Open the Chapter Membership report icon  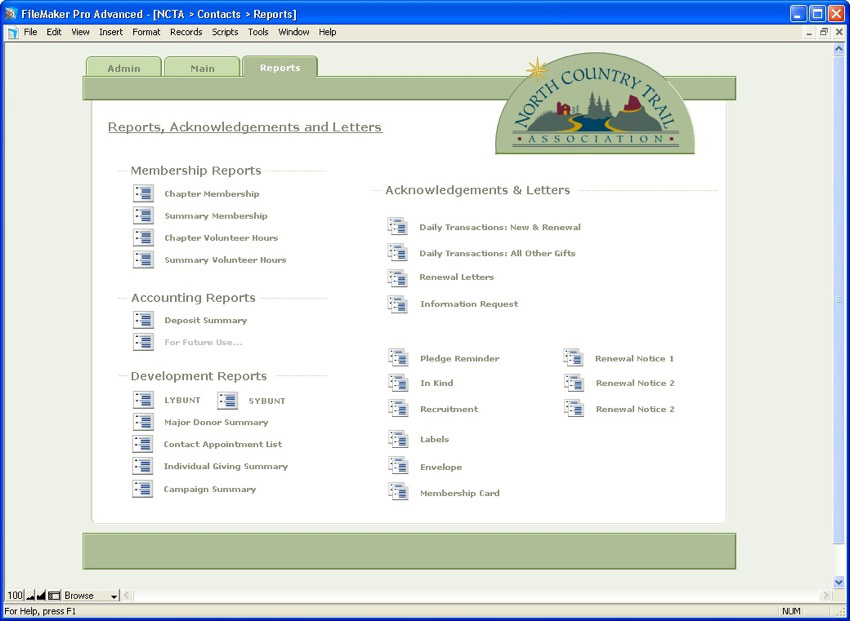(x=143, y=193)
